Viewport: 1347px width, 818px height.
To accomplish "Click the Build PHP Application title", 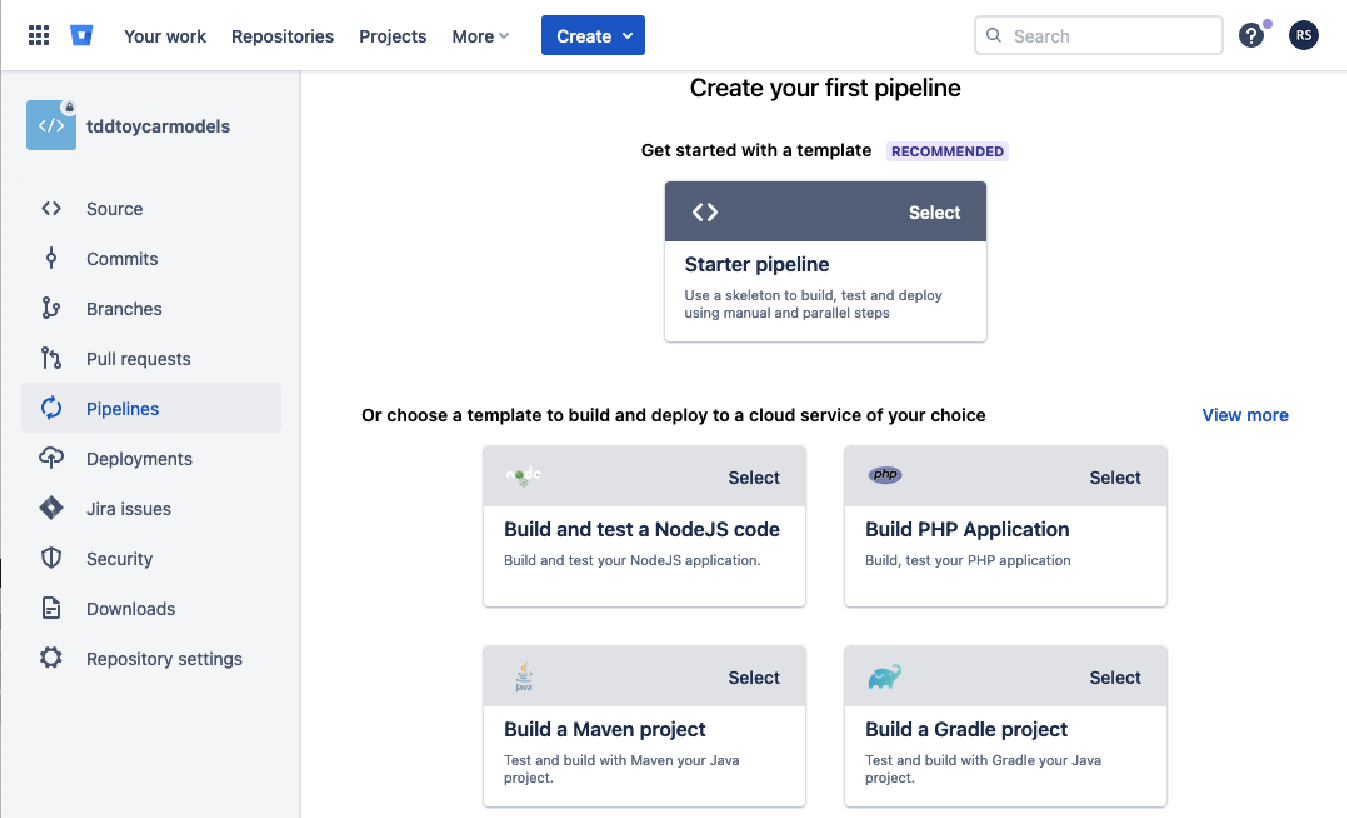I will [967, 529].
